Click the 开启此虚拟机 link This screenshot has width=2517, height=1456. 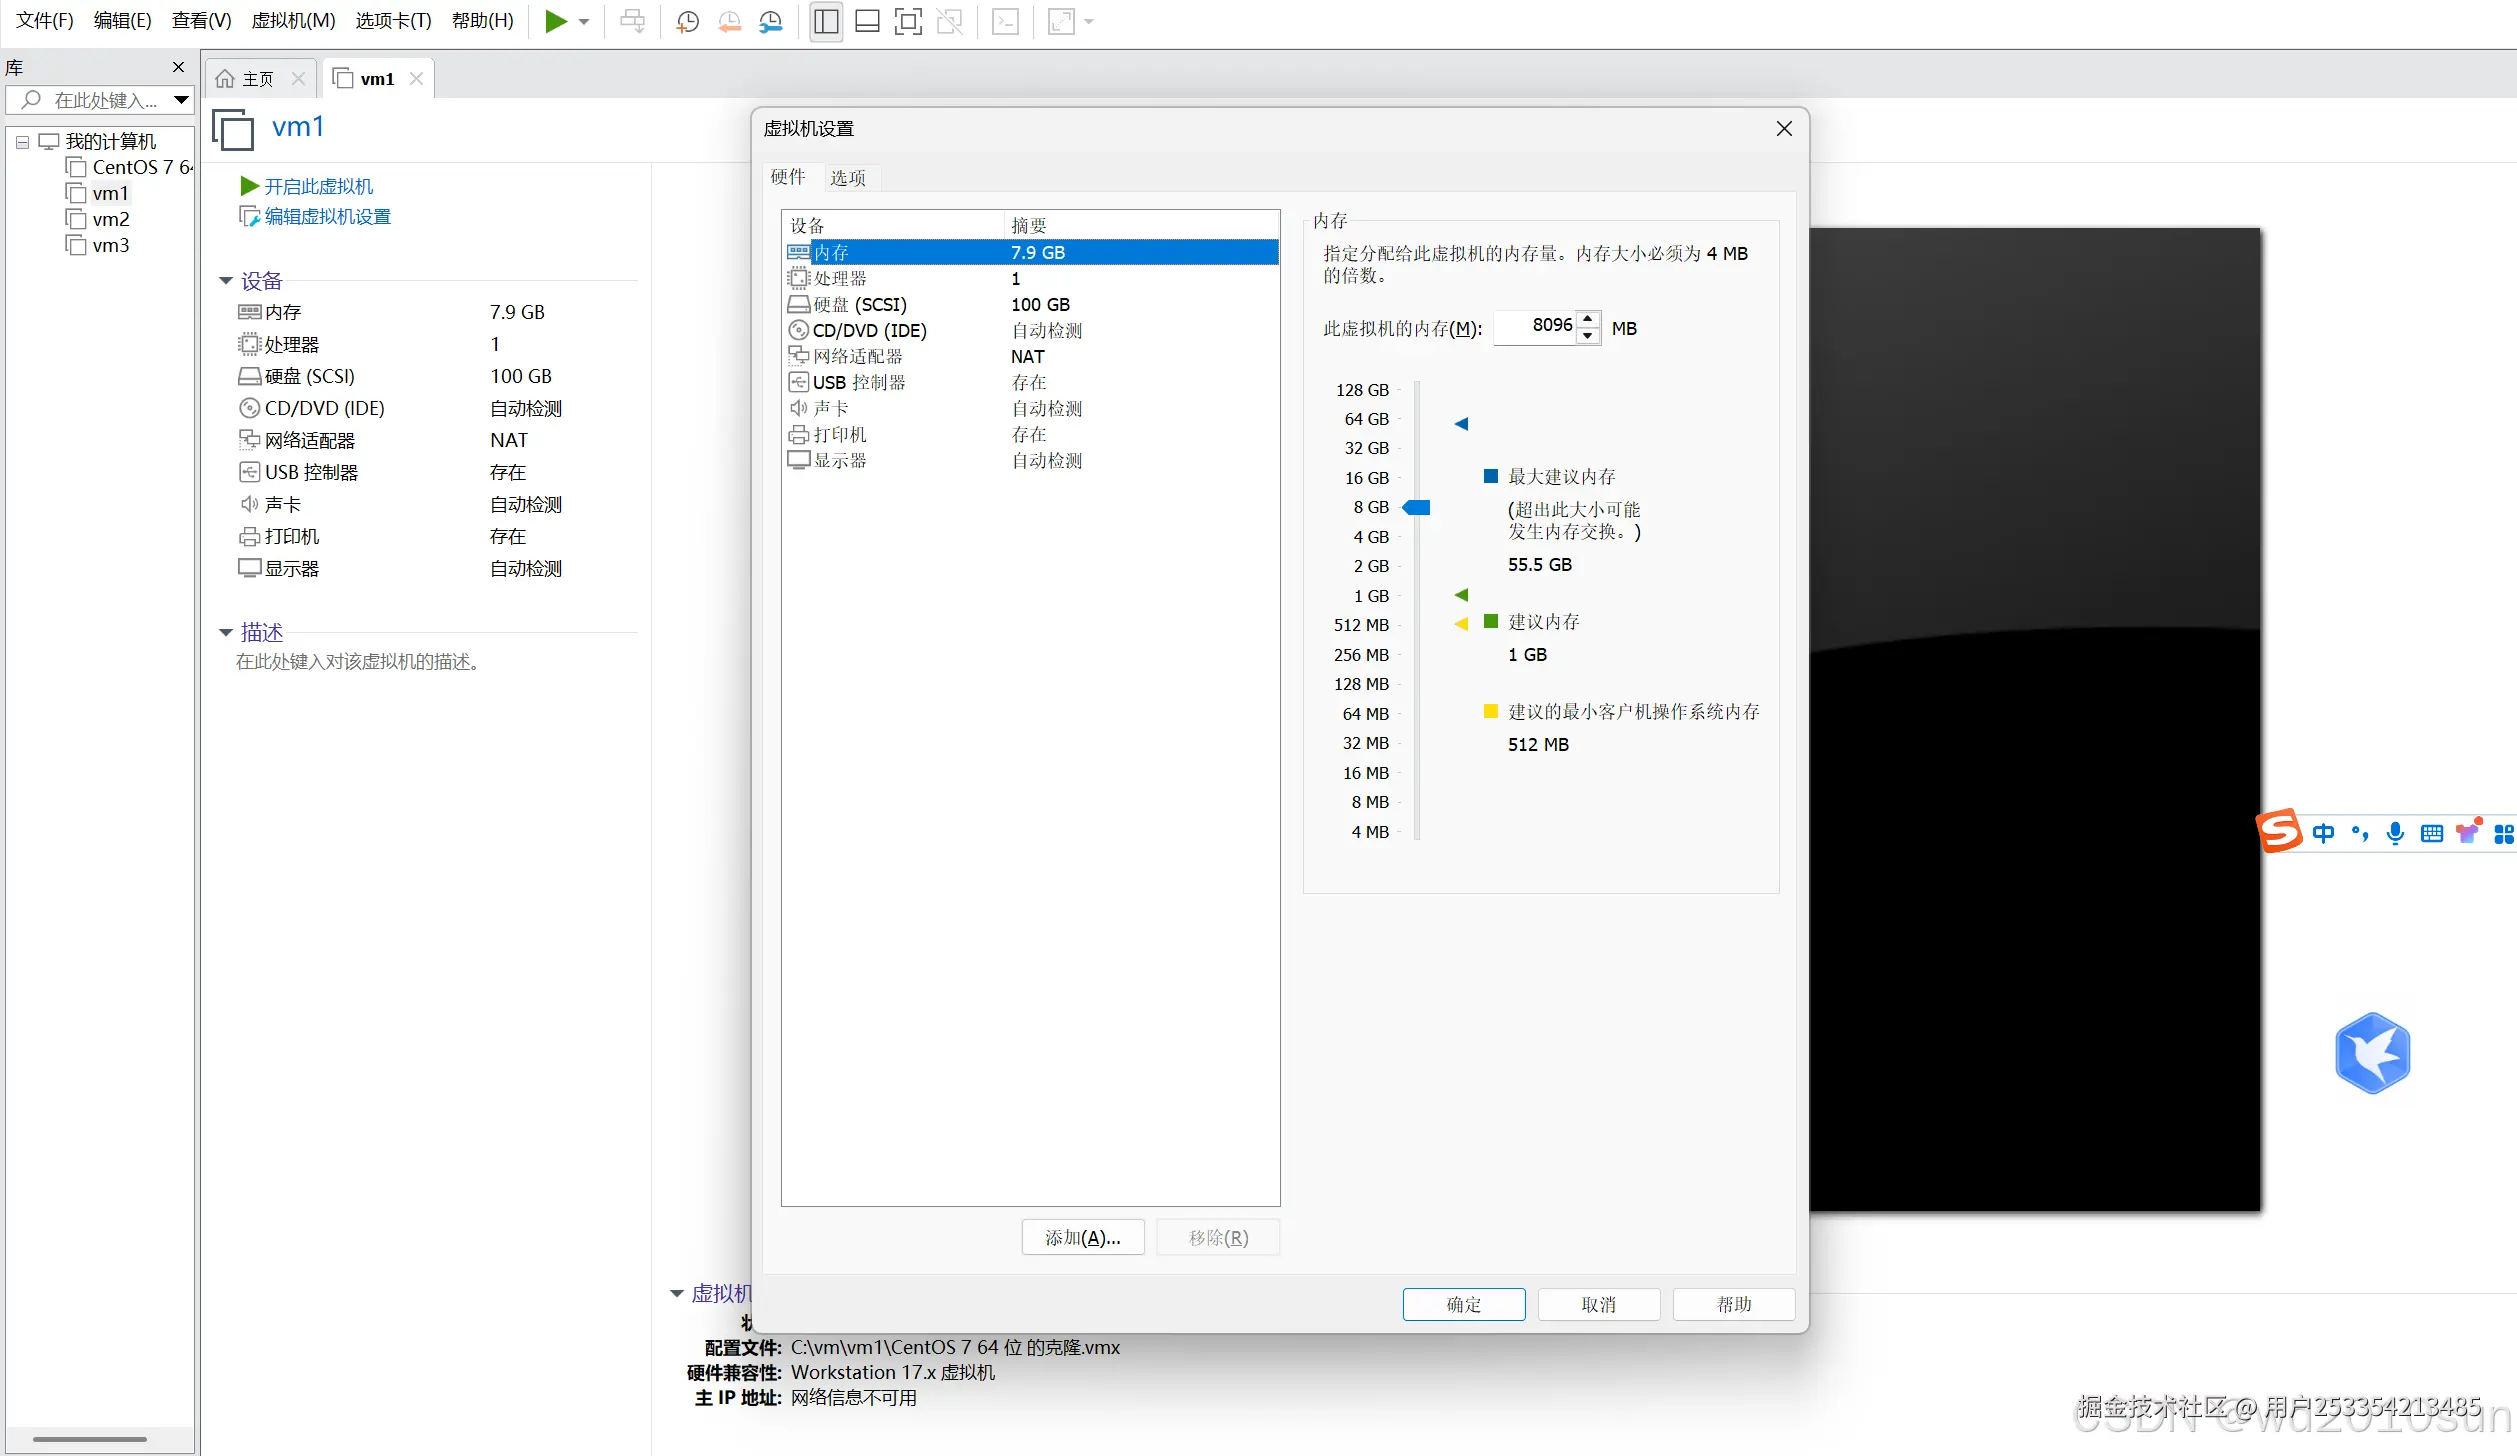318,186
